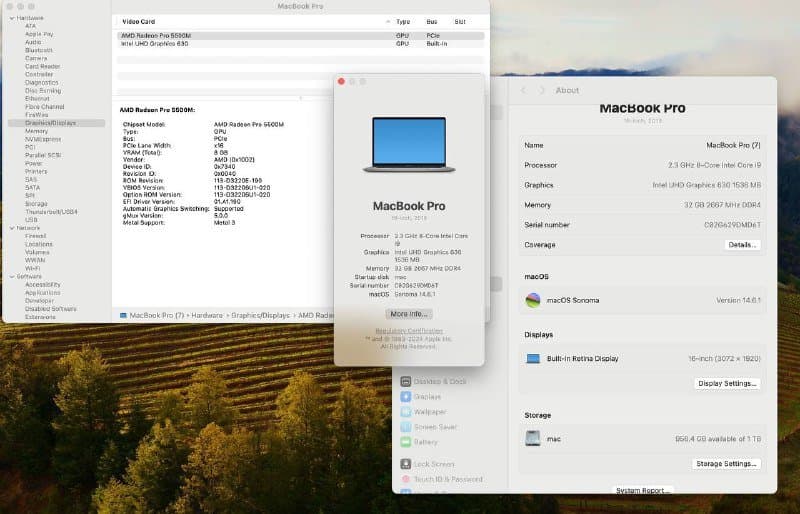
Task: Select Applications in Software list
Action: click(42, 293)
